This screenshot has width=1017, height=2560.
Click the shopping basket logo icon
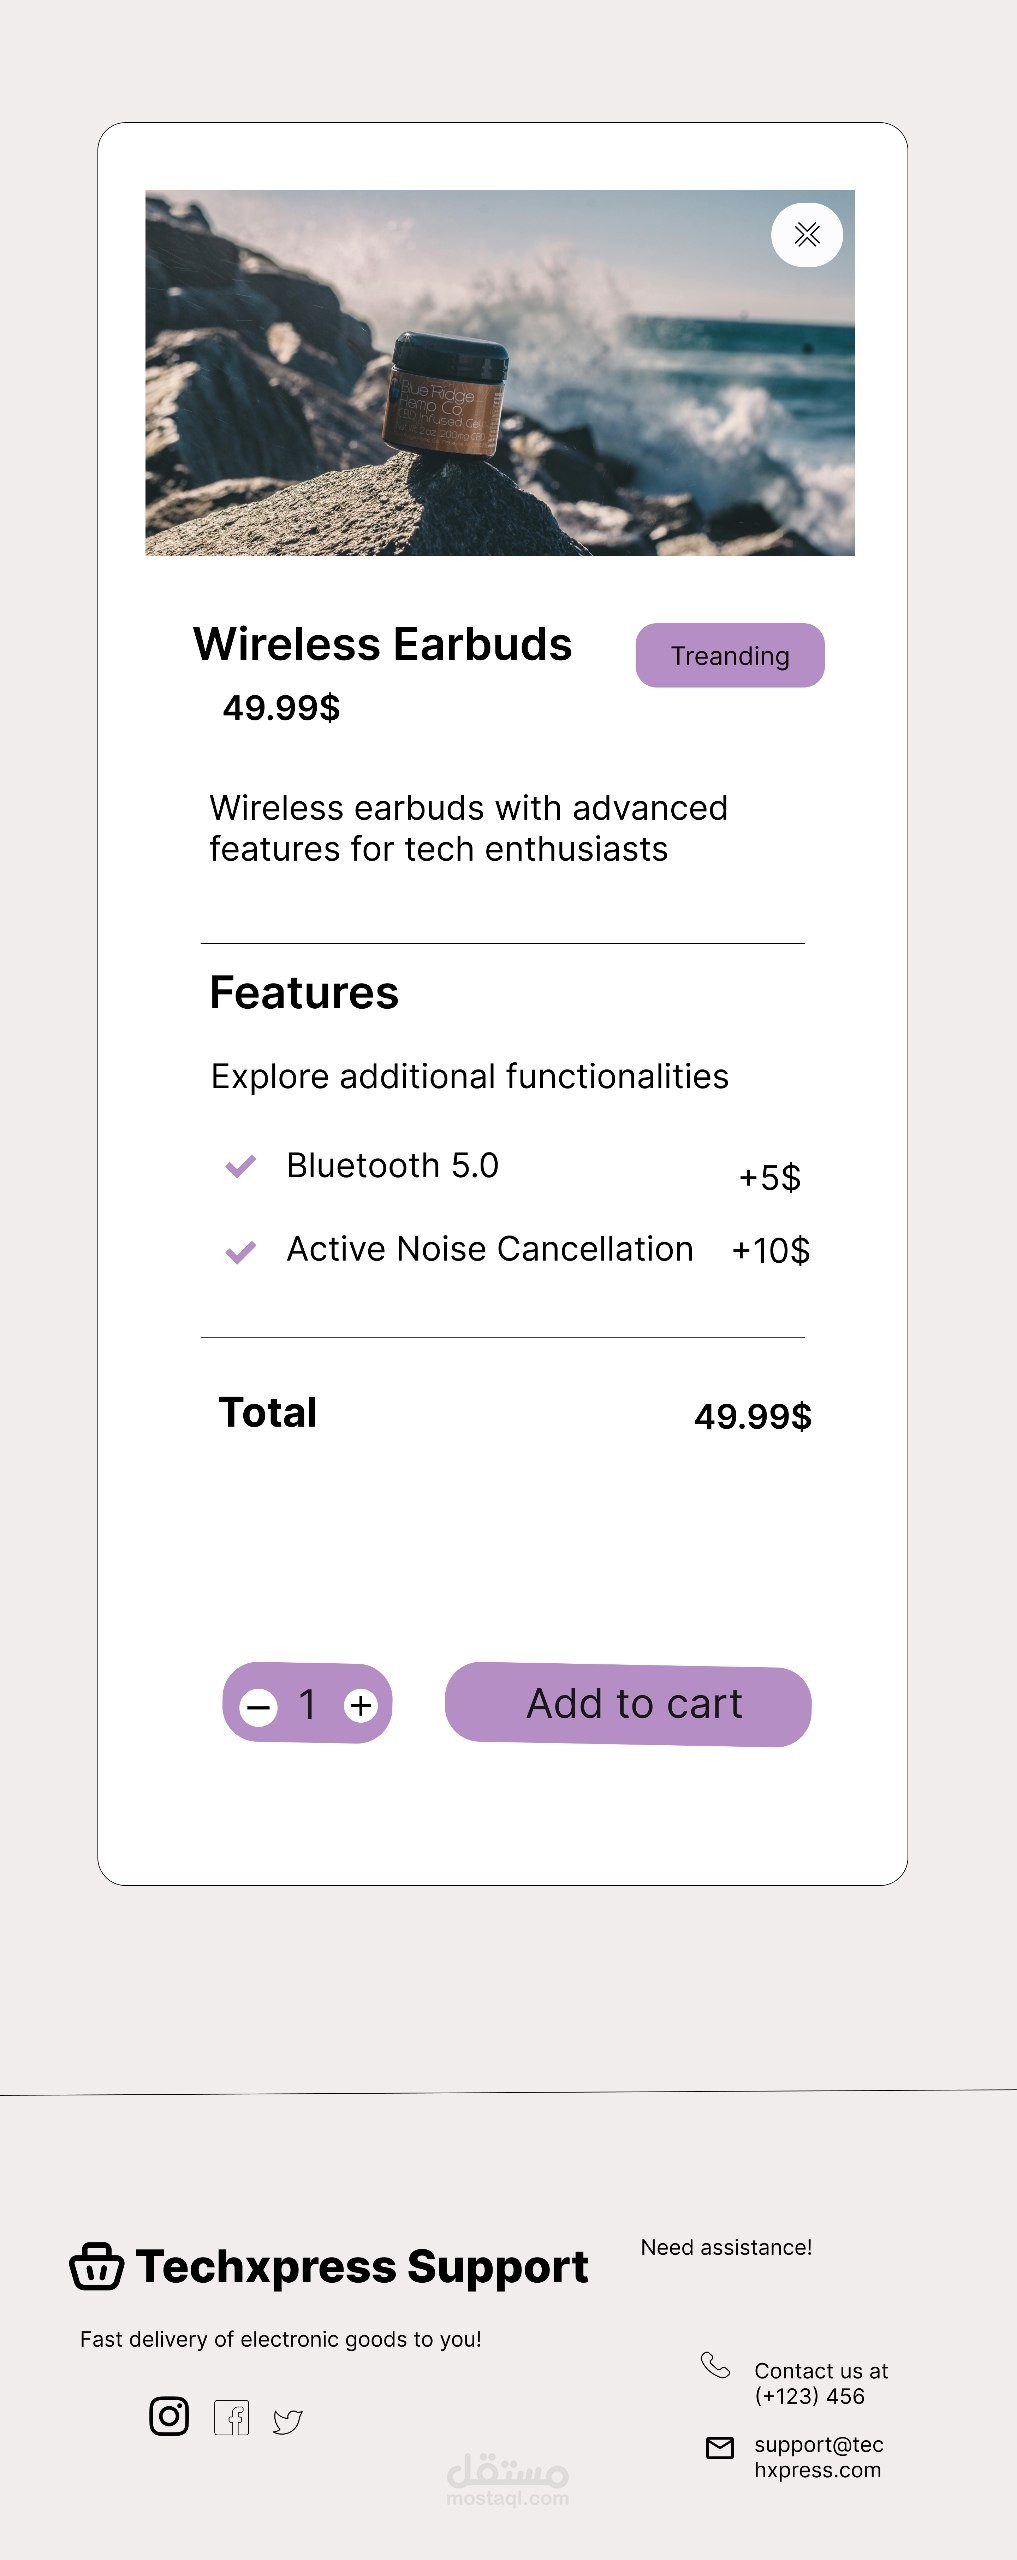pos(96,2267)
